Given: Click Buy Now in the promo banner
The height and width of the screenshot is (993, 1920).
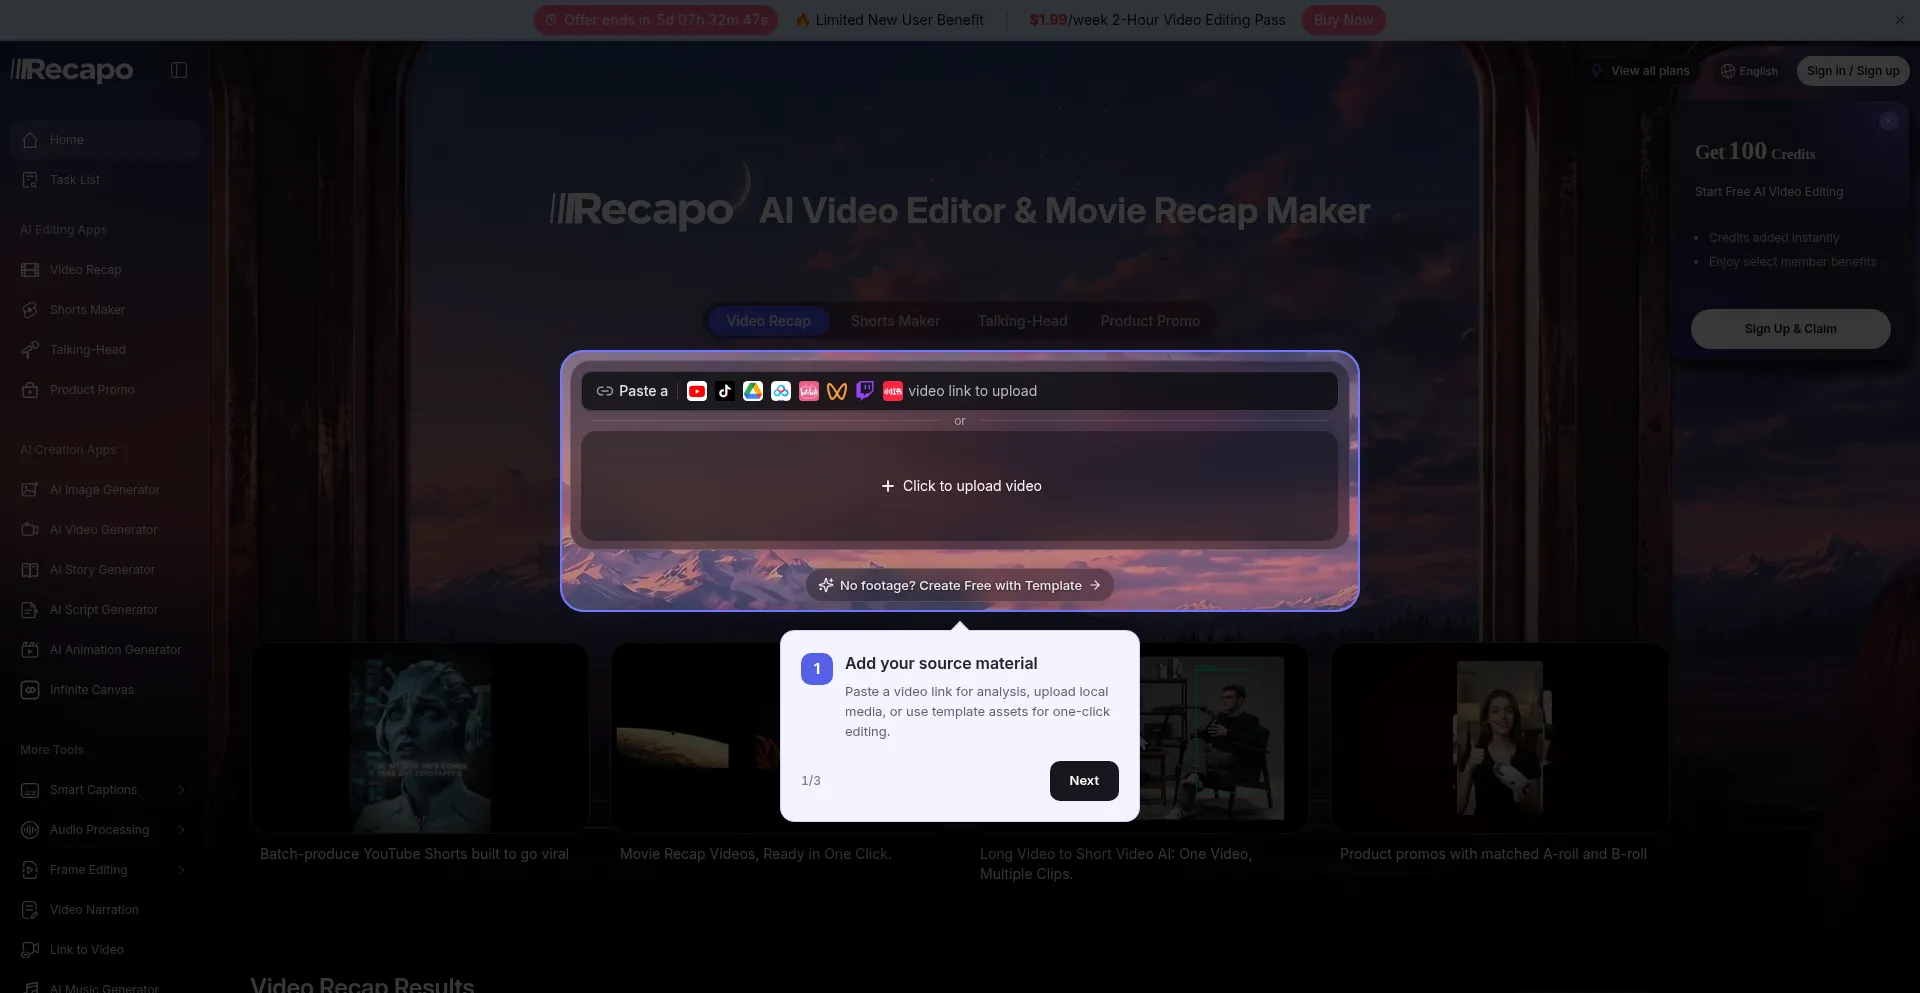Looking at the screenshot, I should click(x=1343, y=20).
